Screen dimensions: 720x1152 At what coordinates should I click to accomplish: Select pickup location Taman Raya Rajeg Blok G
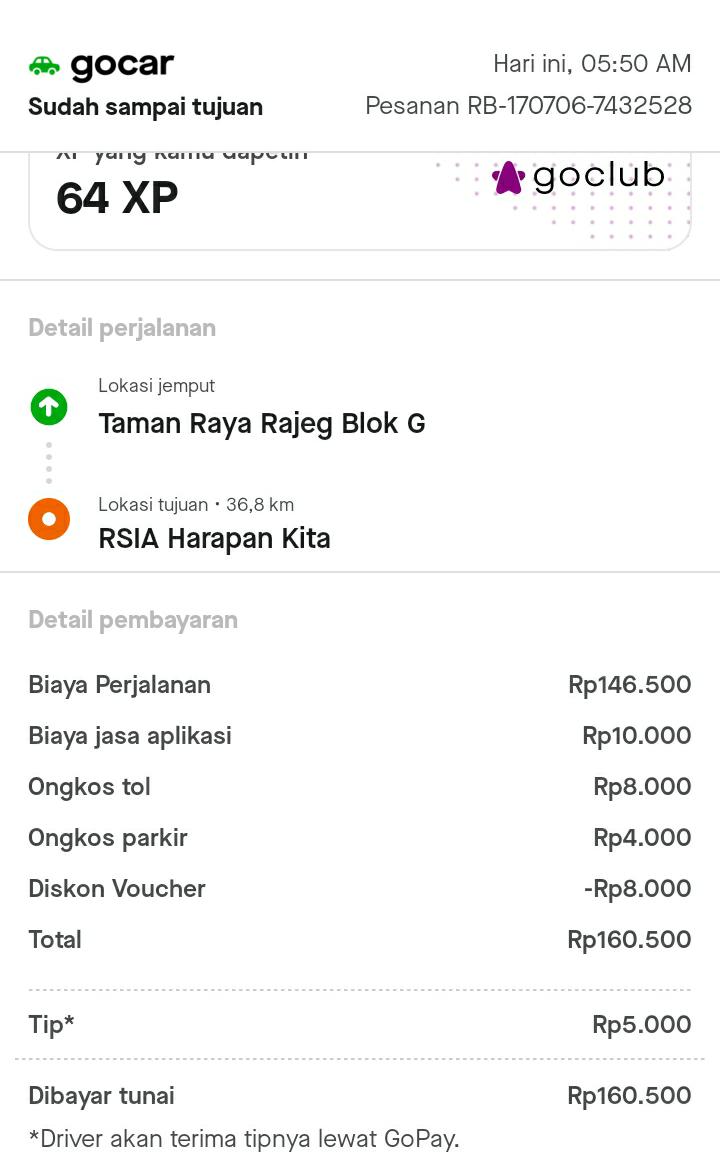tap(261, 424)
